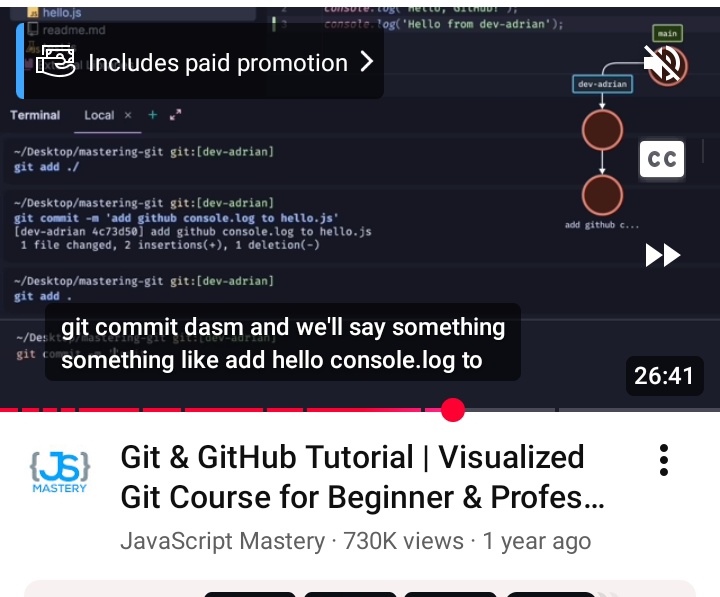Open the JS Mastery channel avatar
Viewport: 720px width, 597px height.
(x=60, y=472)
